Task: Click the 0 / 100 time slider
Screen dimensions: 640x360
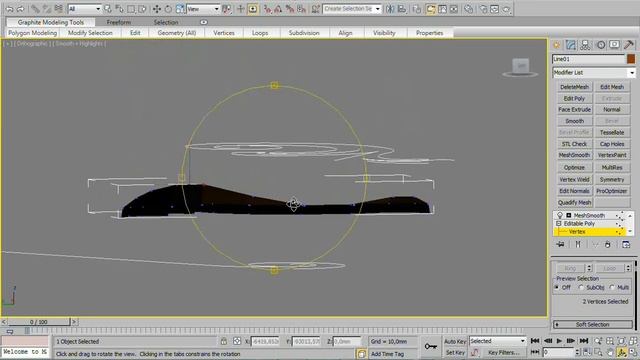Action: click(39, 322)
